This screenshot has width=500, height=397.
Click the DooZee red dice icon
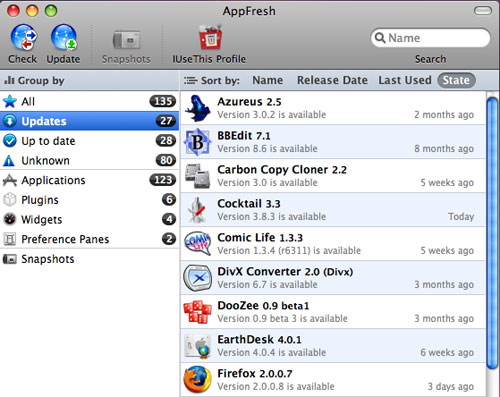click(198, 312)
